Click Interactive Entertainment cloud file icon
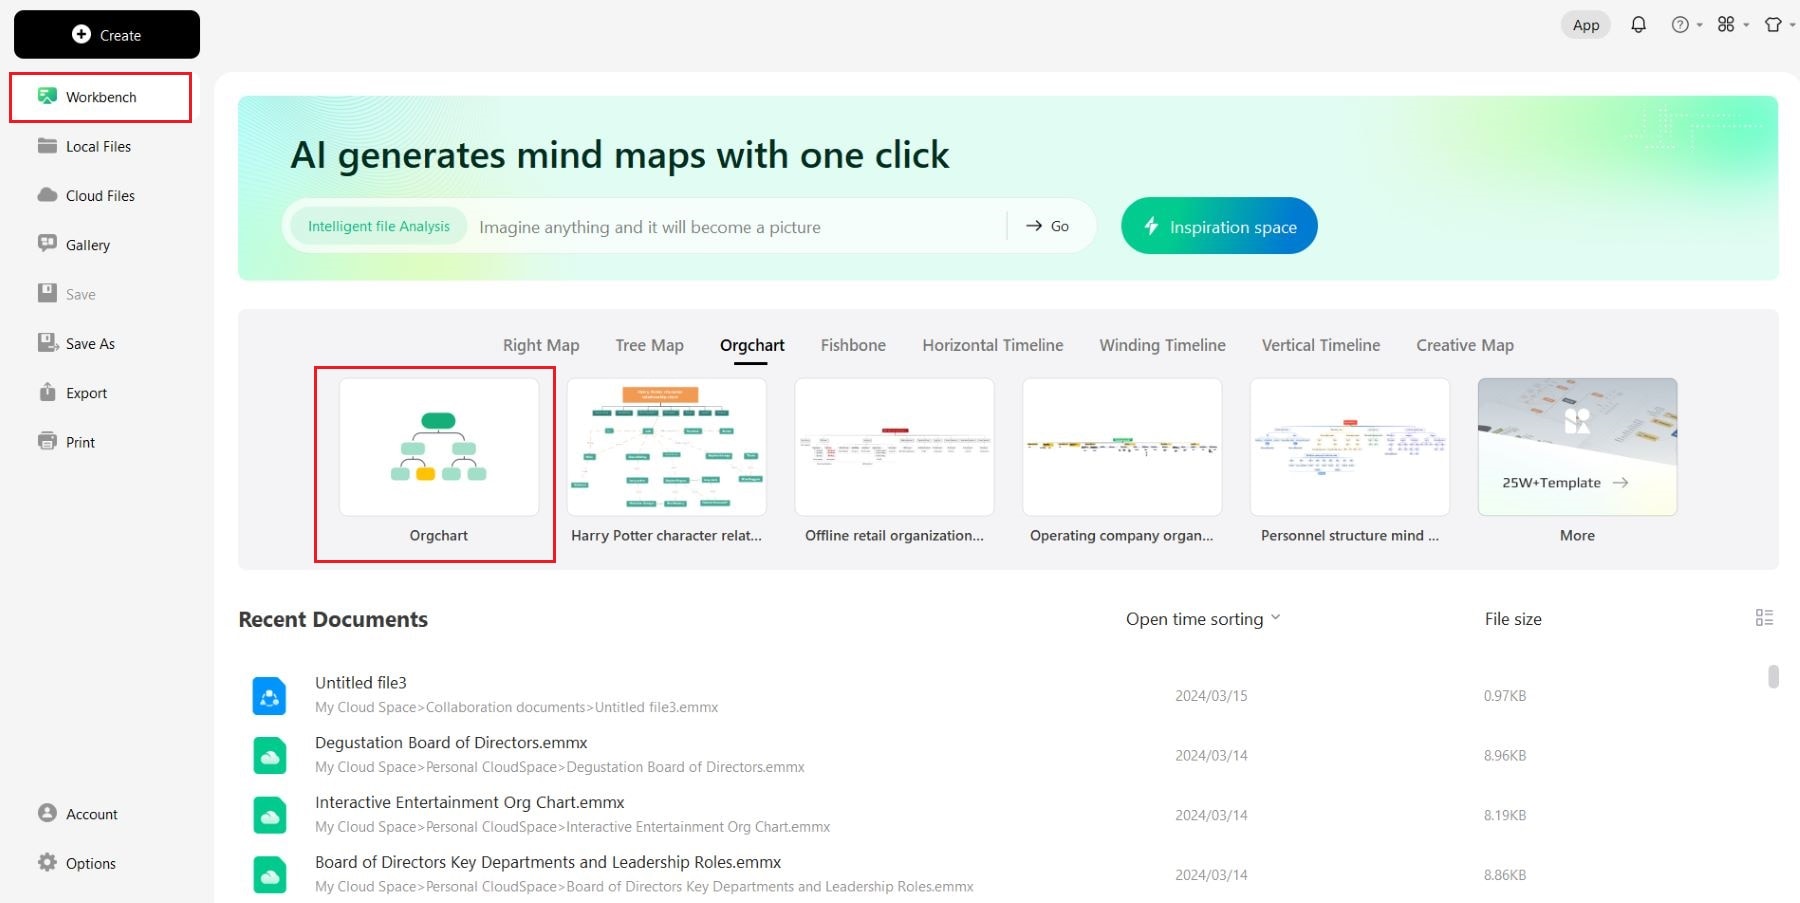Image resolution: width=1800 pixels, height=903 pixels. (270, 816)
